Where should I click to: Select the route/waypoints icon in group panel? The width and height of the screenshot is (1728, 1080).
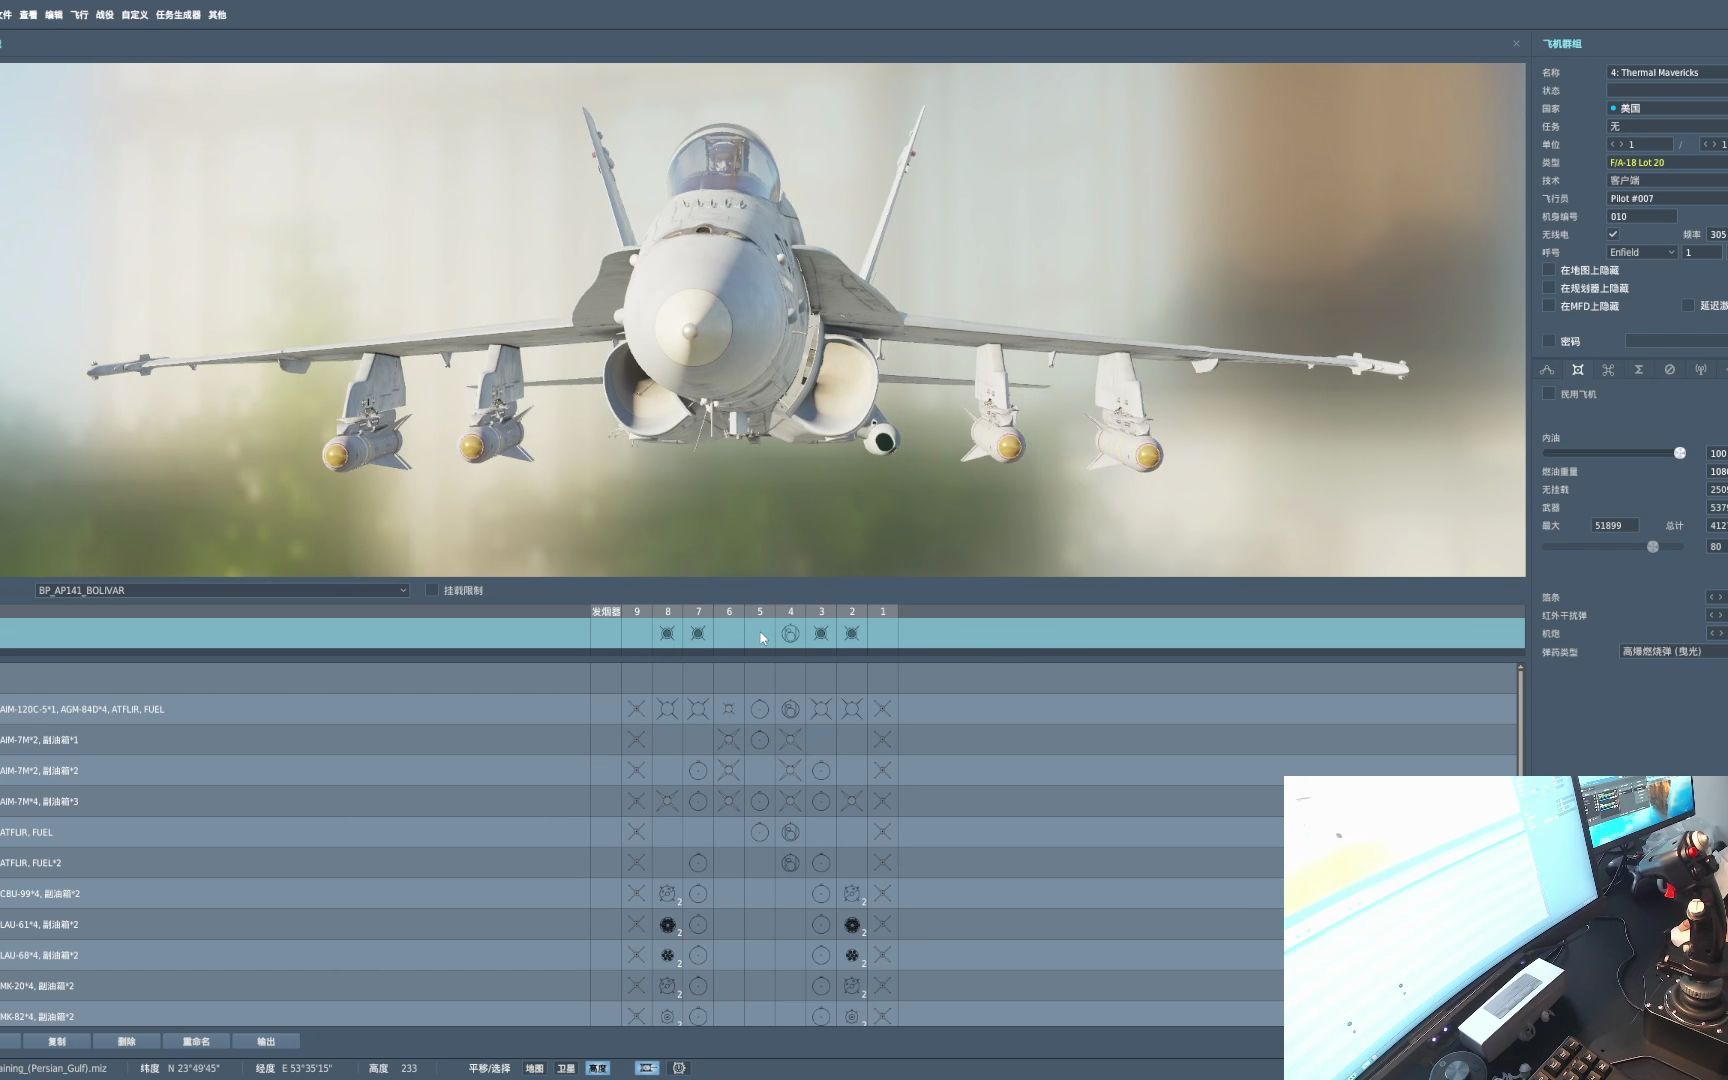pos(1547,370)
